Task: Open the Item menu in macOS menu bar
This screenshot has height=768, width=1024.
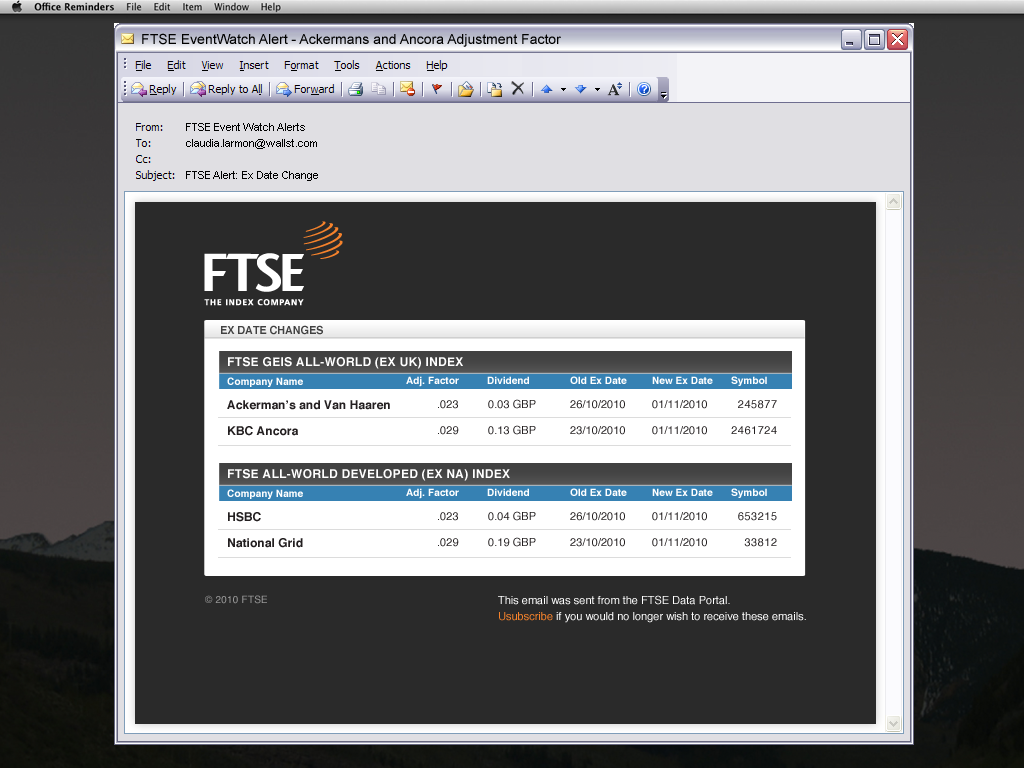Action: (192, 7)
